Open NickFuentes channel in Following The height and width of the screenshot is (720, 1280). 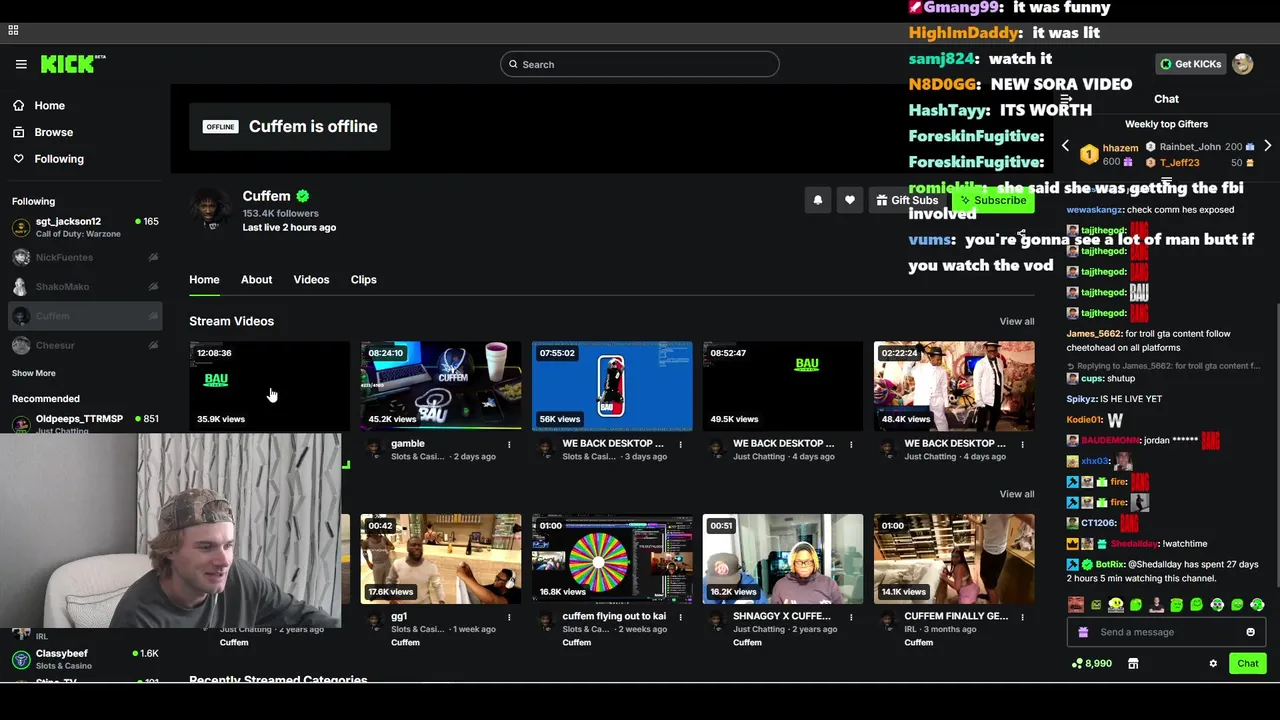85,257
